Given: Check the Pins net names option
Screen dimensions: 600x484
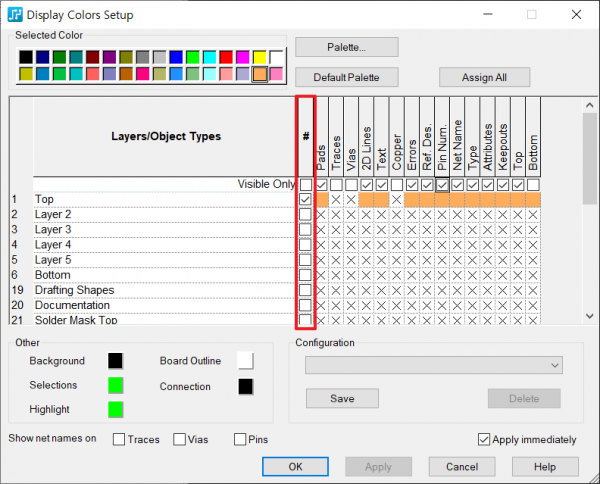Looking at the screenshot, I should point(240,439).
